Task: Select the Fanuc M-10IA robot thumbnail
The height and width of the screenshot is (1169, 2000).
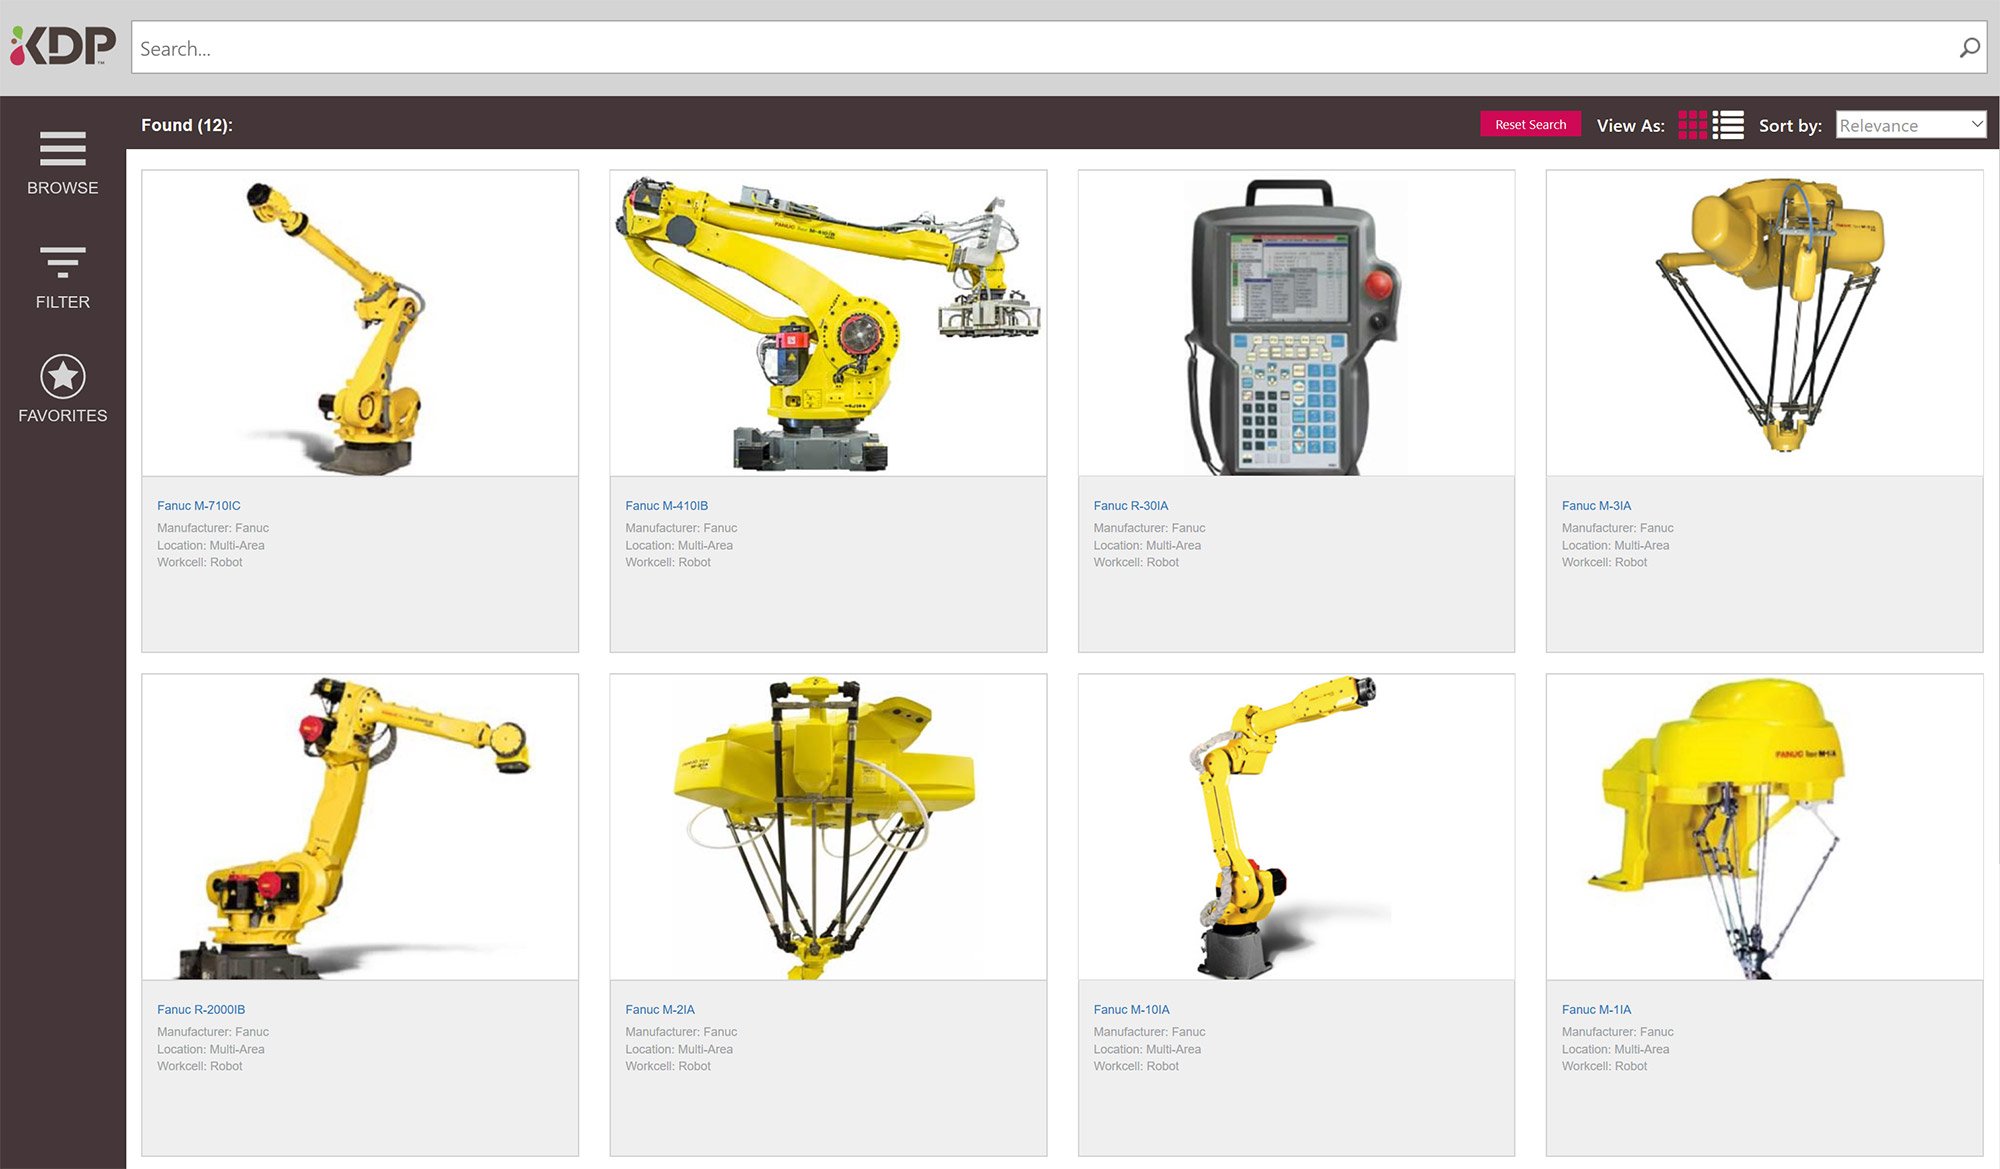Action: coord(1296,827)
